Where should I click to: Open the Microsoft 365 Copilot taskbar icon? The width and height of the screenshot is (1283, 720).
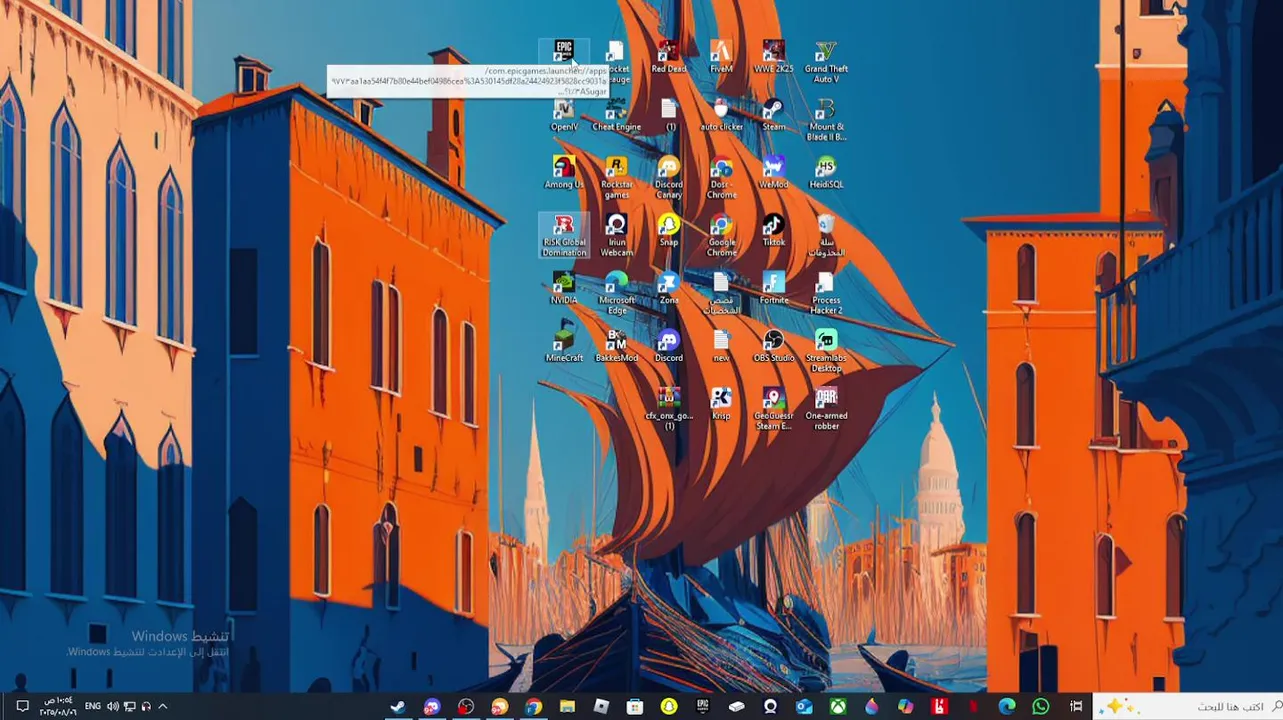pyautogui.click(x=906, y=706)
